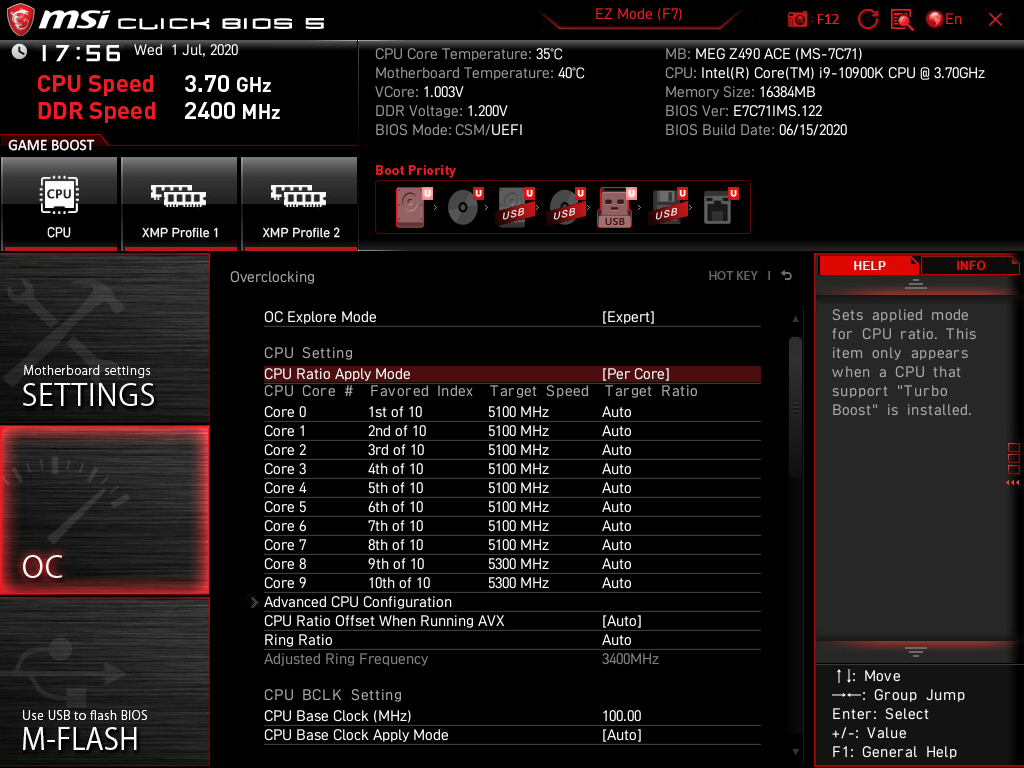This screenshot has width=1024, height=768.
Task: Click the CD/DVD drive icon under Boot Priority
Action: pos(462,205)
